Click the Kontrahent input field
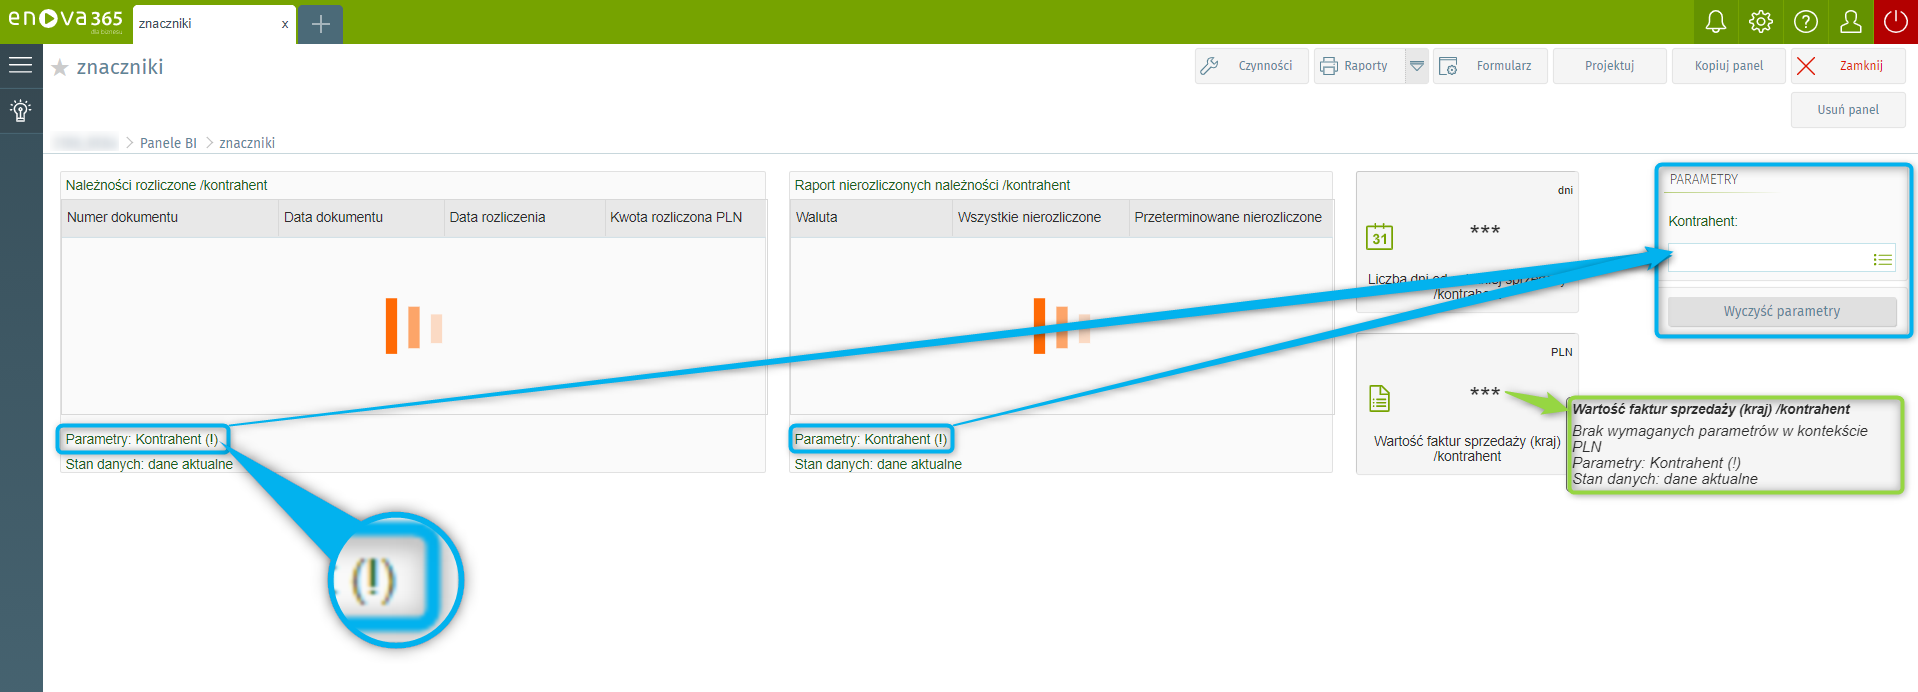Viewport: 1918px width, 692px height. [x=1767, y=260]
